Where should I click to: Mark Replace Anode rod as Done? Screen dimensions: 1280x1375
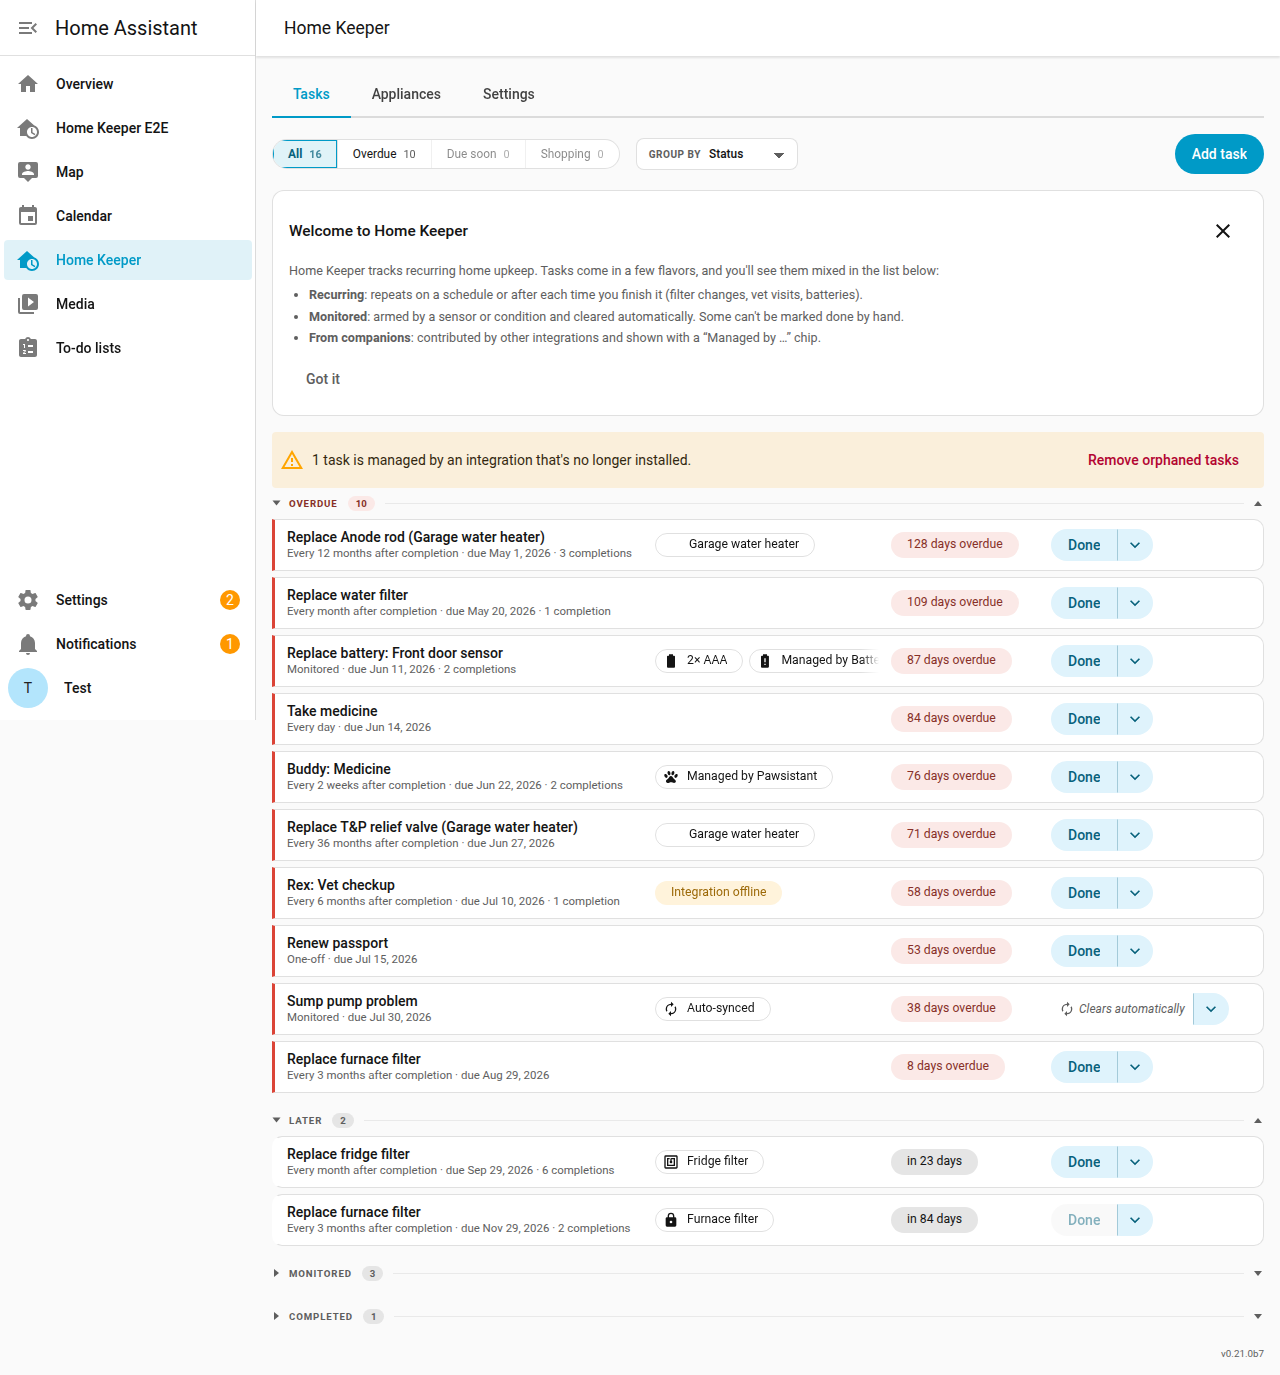[x=1084, y=545]
